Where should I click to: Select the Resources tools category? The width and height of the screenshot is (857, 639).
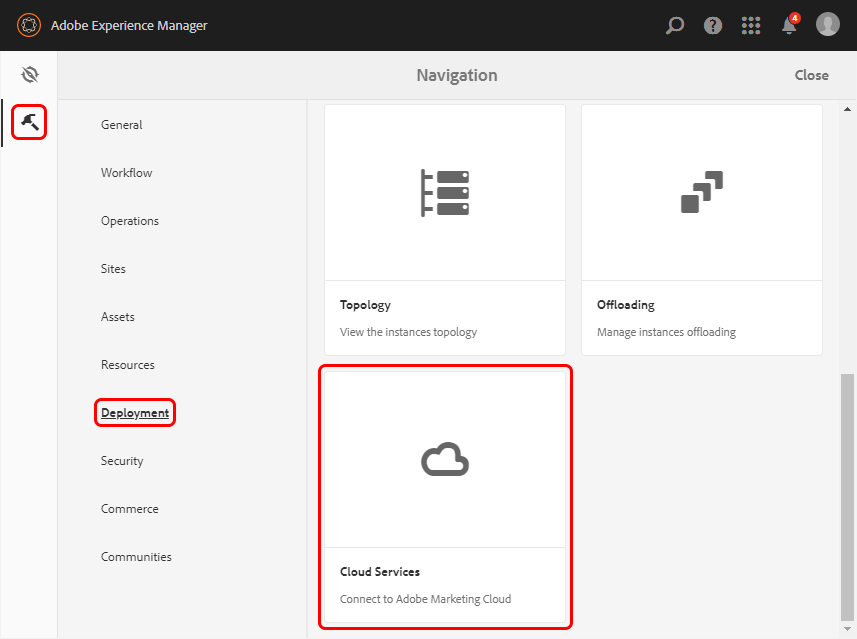coord(127,365)
